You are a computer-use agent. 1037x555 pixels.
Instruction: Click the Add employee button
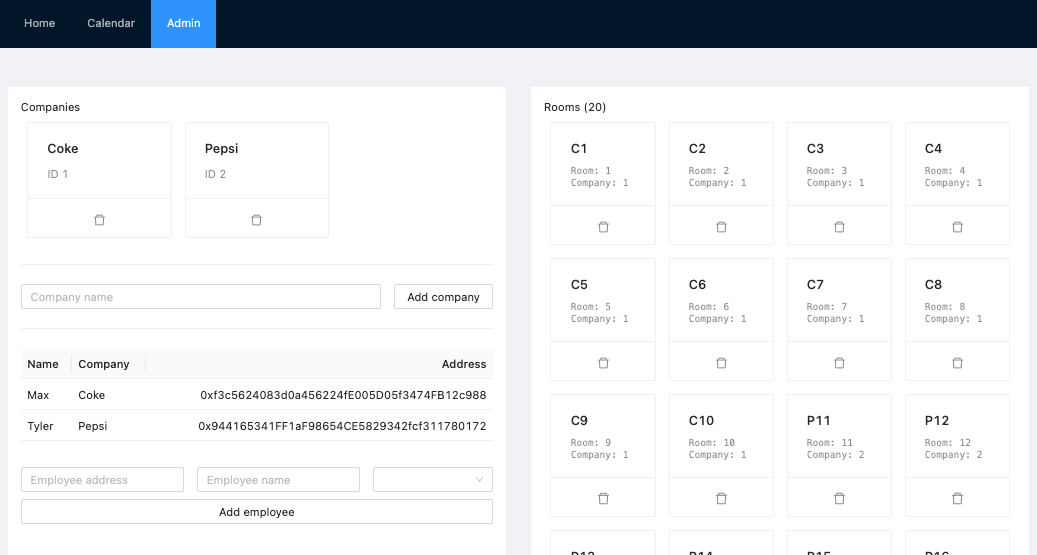(x=257, y=512)
